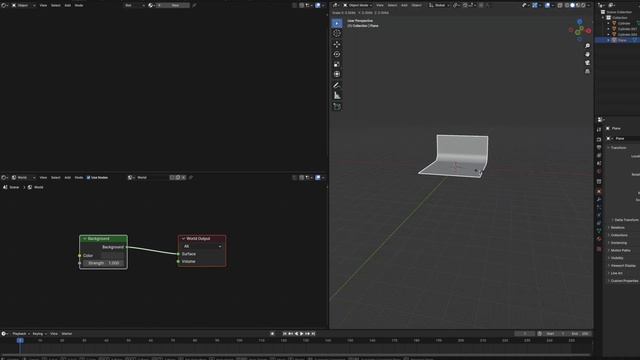The width and height of the screenshot is (640, 360).
Task: Select the Annotate pencil tool
Action: pos(337,85)
